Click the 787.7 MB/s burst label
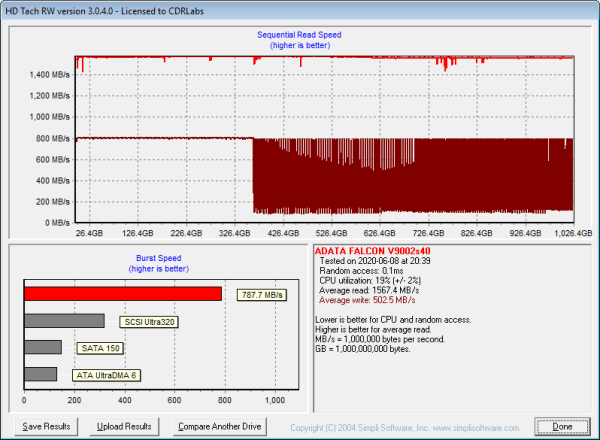The image size is (600, 440). 260,295
